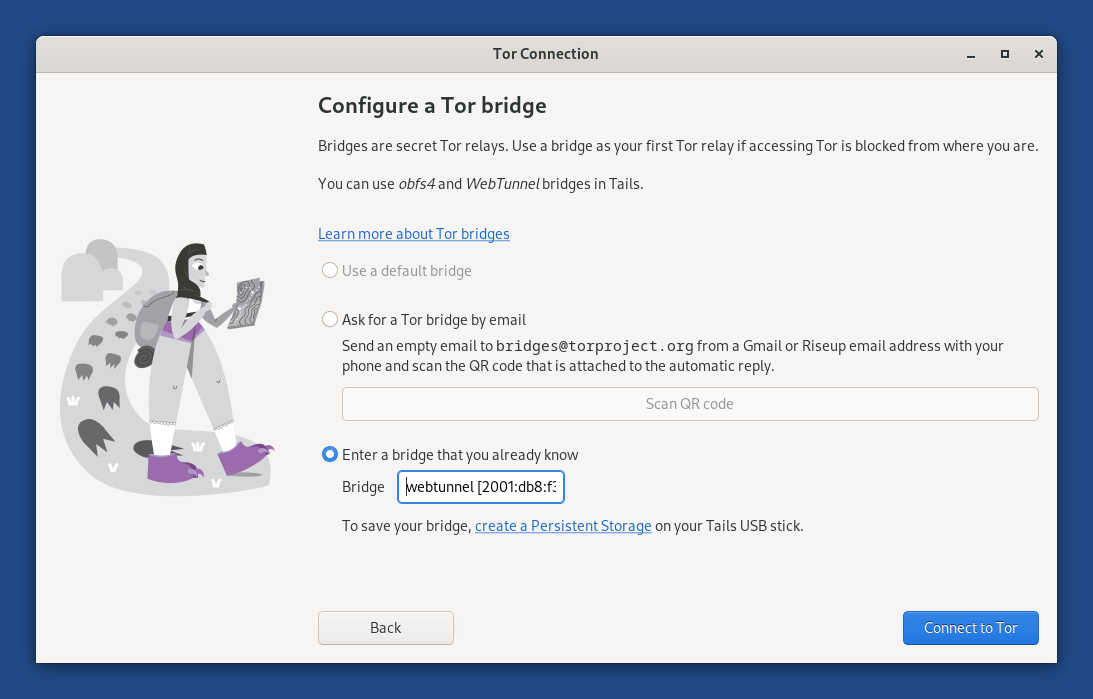The image size is (1093, 699).
Task: Select the 'Use a default bridge' radio button
Action: click(330, 270)
